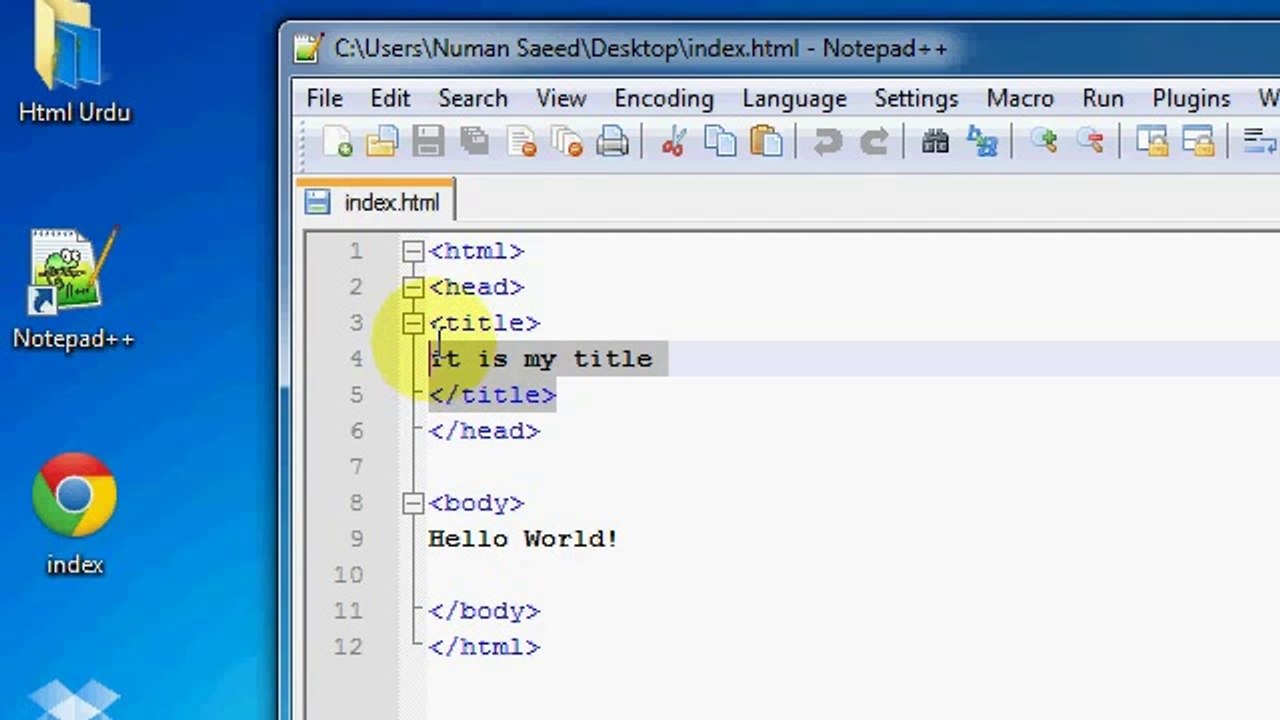Select the Notepad++ desktop shortcut
The height and width of the screenshot is (720, 1280).
73,290
